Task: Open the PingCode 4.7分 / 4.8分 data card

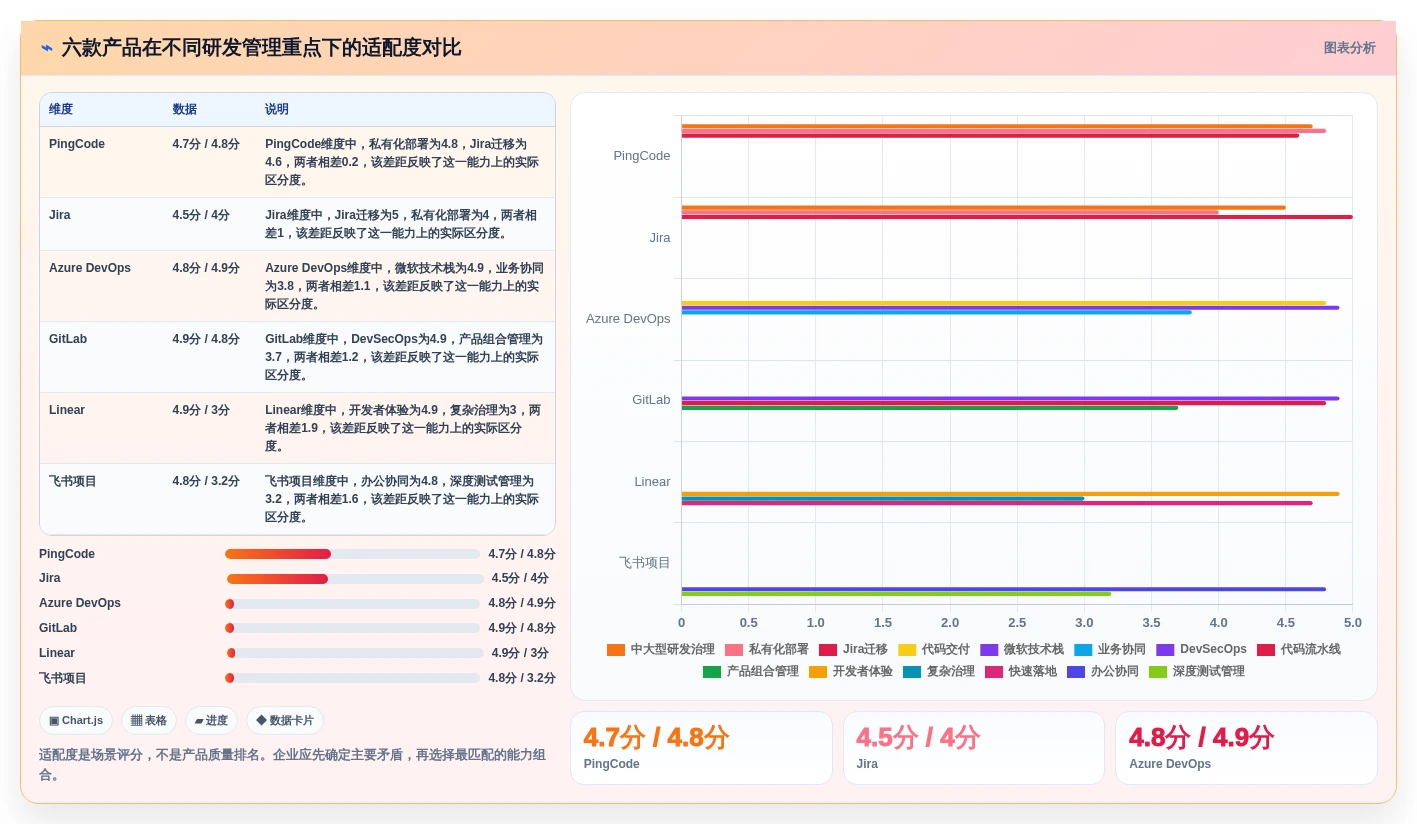Action: pyautogui.click(x=701, y=748)
